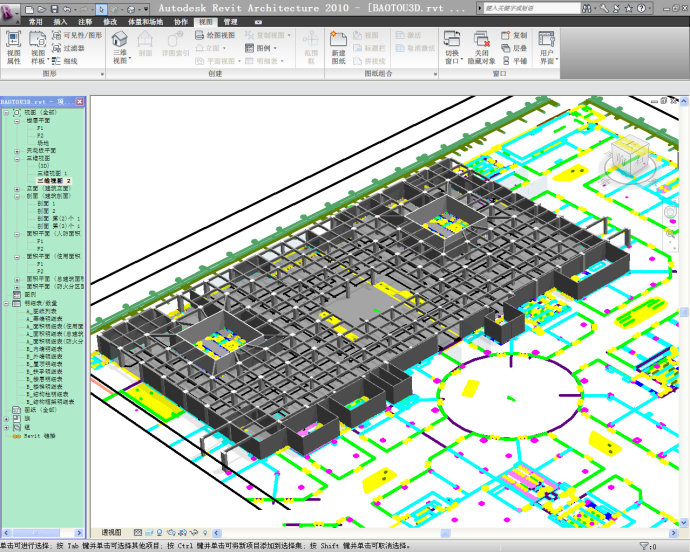Expand the 图形 panel dialog launcher arrow
This screenshot has width=690, height=552.
tap(102, 74)
